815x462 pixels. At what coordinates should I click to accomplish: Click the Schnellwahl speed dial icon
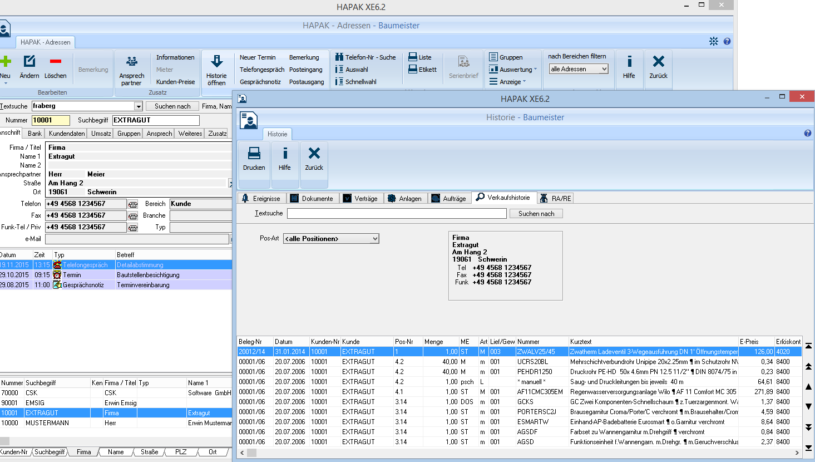[x=339, y=82]
